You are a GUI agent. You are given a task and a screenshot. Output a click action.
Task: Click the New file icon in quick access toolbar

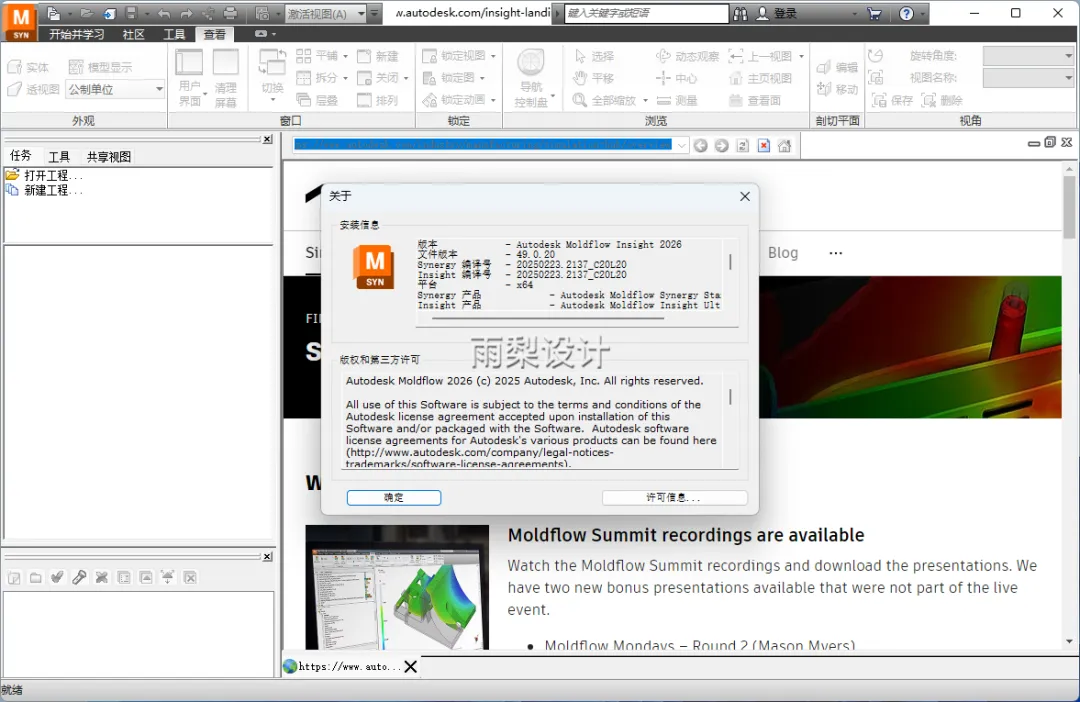54,13
